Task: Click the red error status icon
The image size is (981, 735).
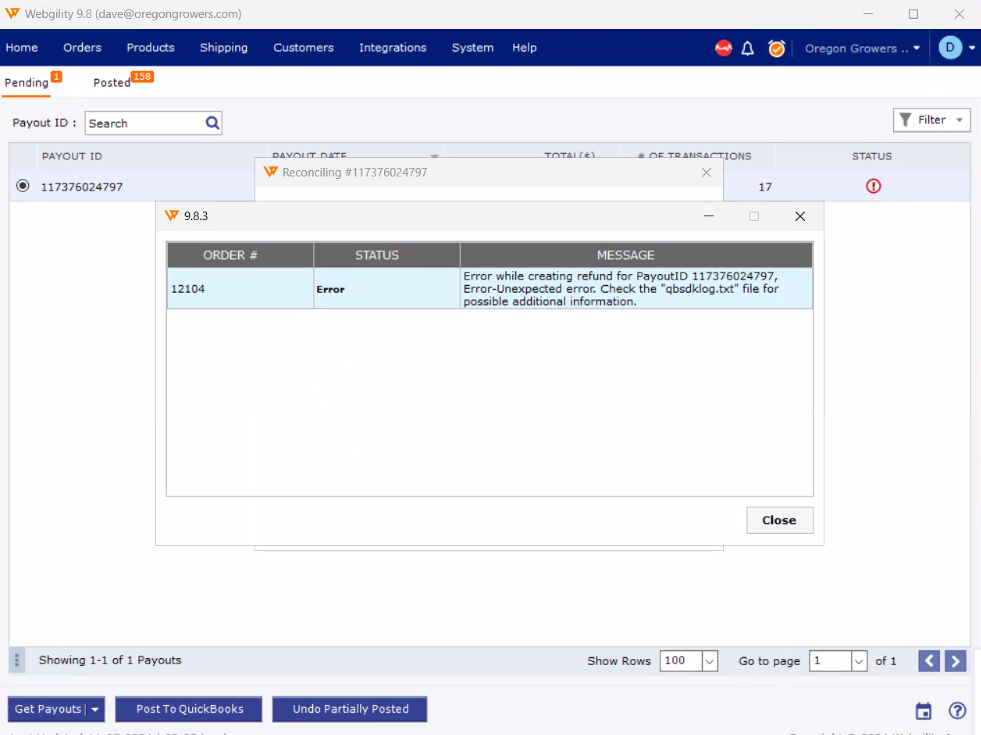Action: point(873,186)
